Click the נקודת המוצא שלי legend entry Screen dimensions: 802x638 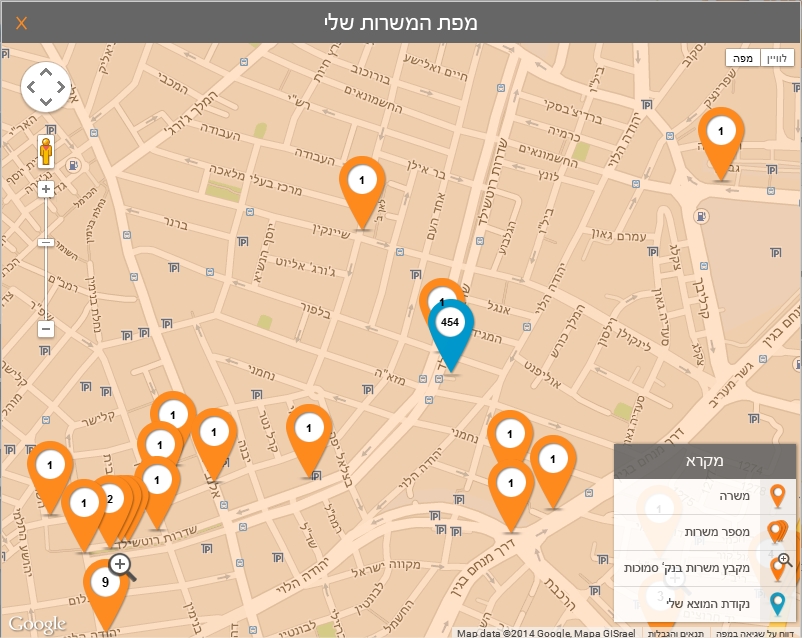tap(705, 604)
